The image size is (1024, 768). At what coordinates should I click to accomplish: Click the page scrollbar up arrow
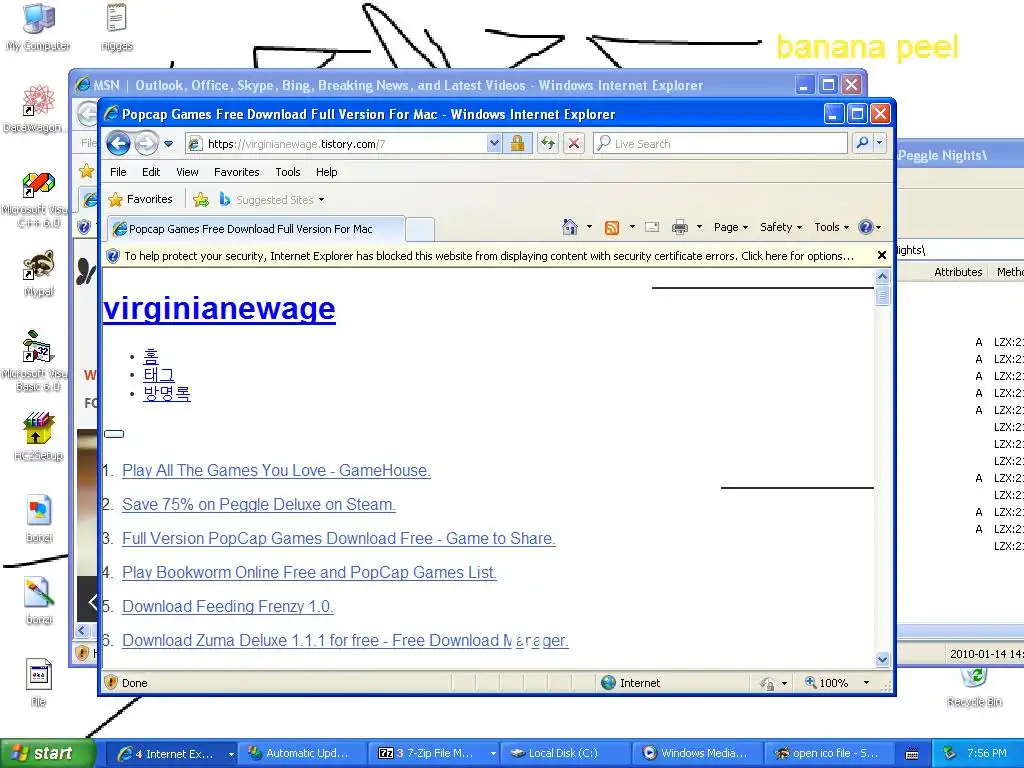point(882,277)
